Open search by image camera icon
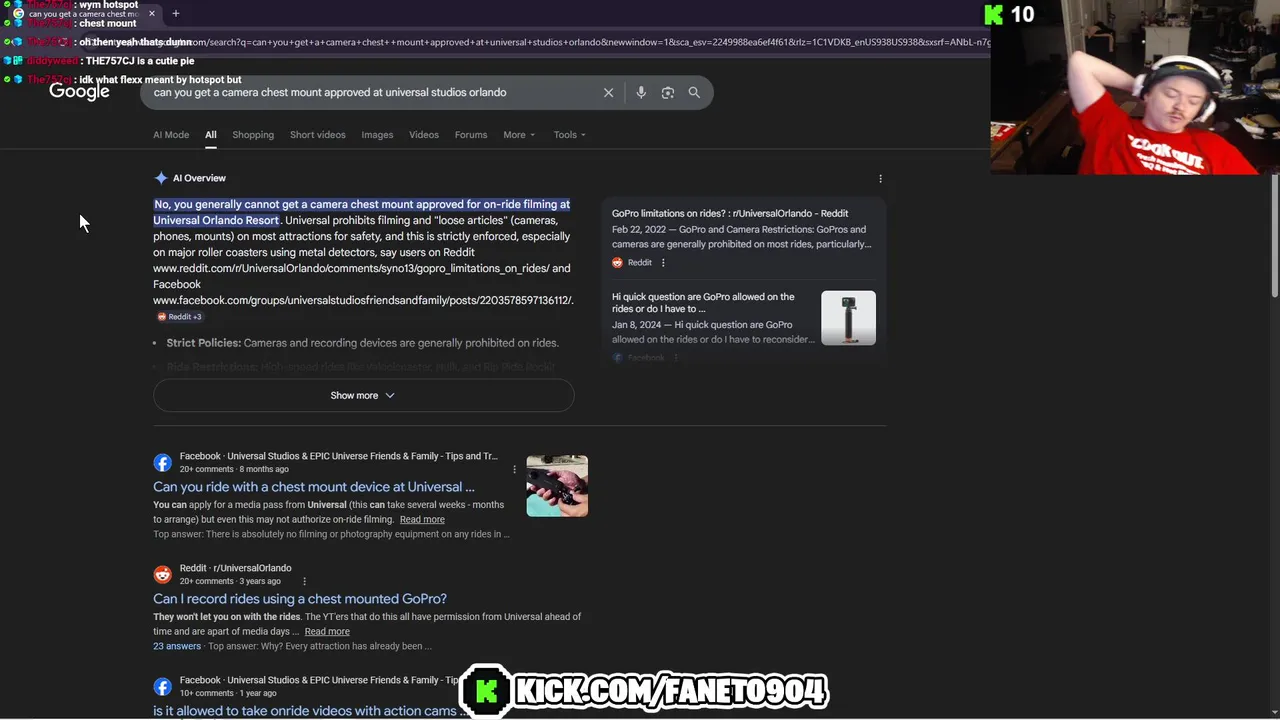This screenshot has height=720, width=1280. click(667, 92)
